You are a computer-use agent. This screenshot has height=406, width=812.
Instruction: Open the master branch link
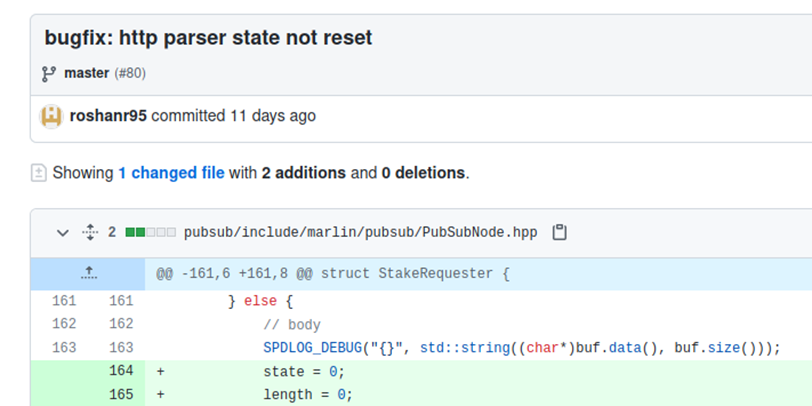pyautogui.click(x=86, y=74)
